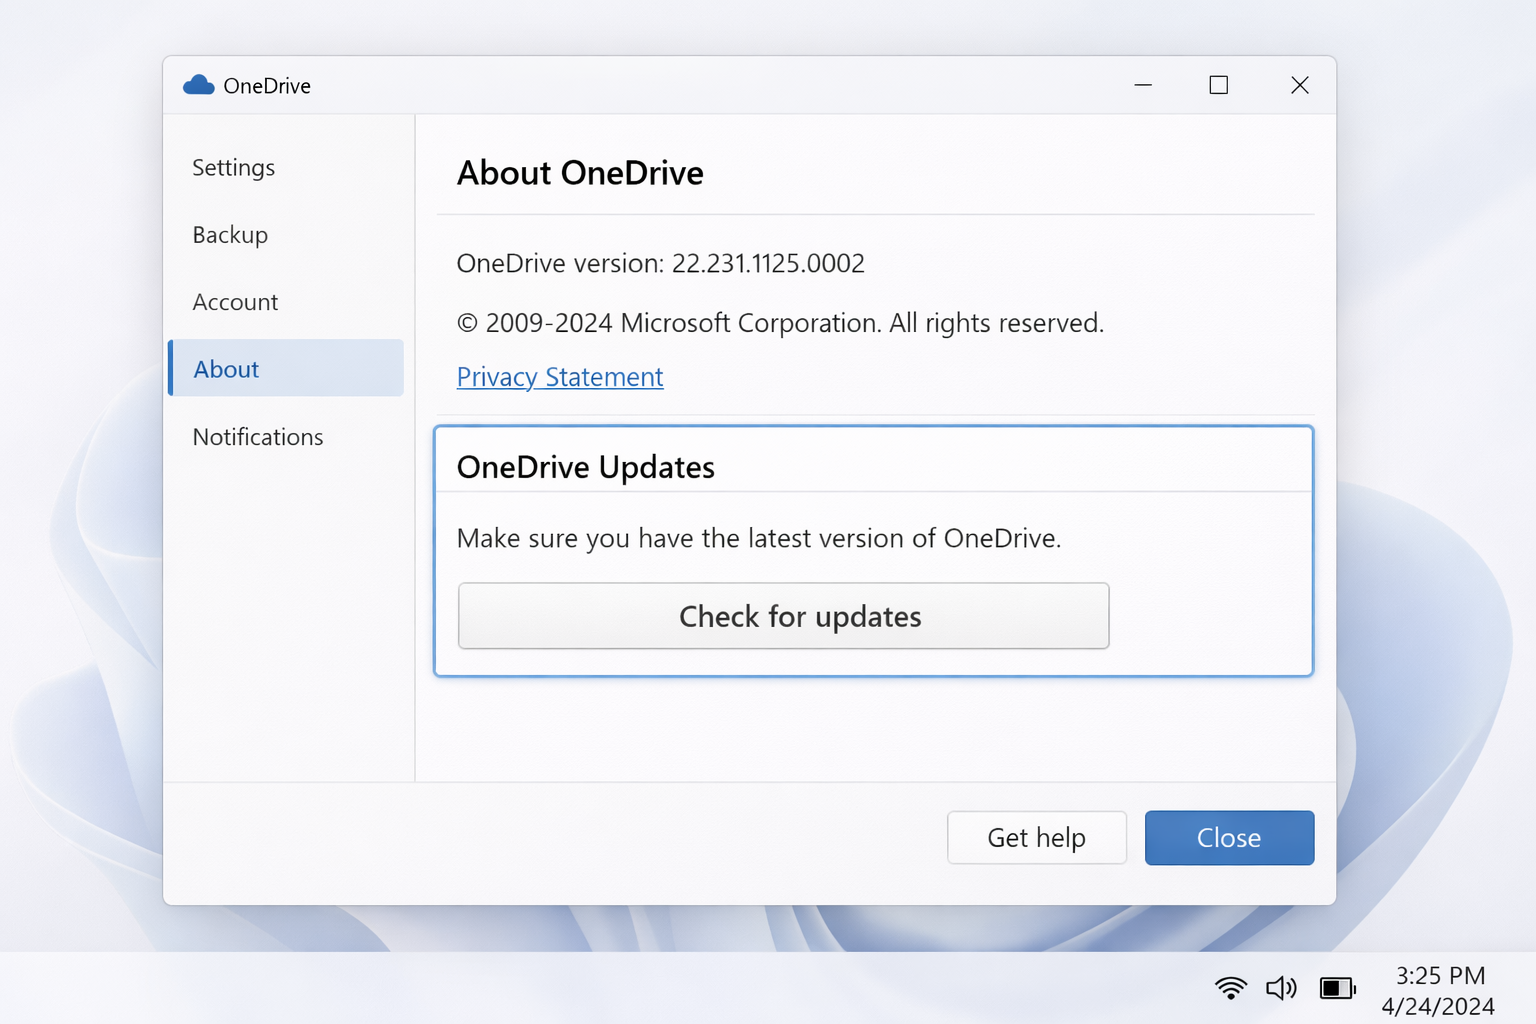Image resolution: width=1536 pixels, height=1024 pixels.
Task: Go to the Account section
Action: pyautogui.click(x=236, y=302)
